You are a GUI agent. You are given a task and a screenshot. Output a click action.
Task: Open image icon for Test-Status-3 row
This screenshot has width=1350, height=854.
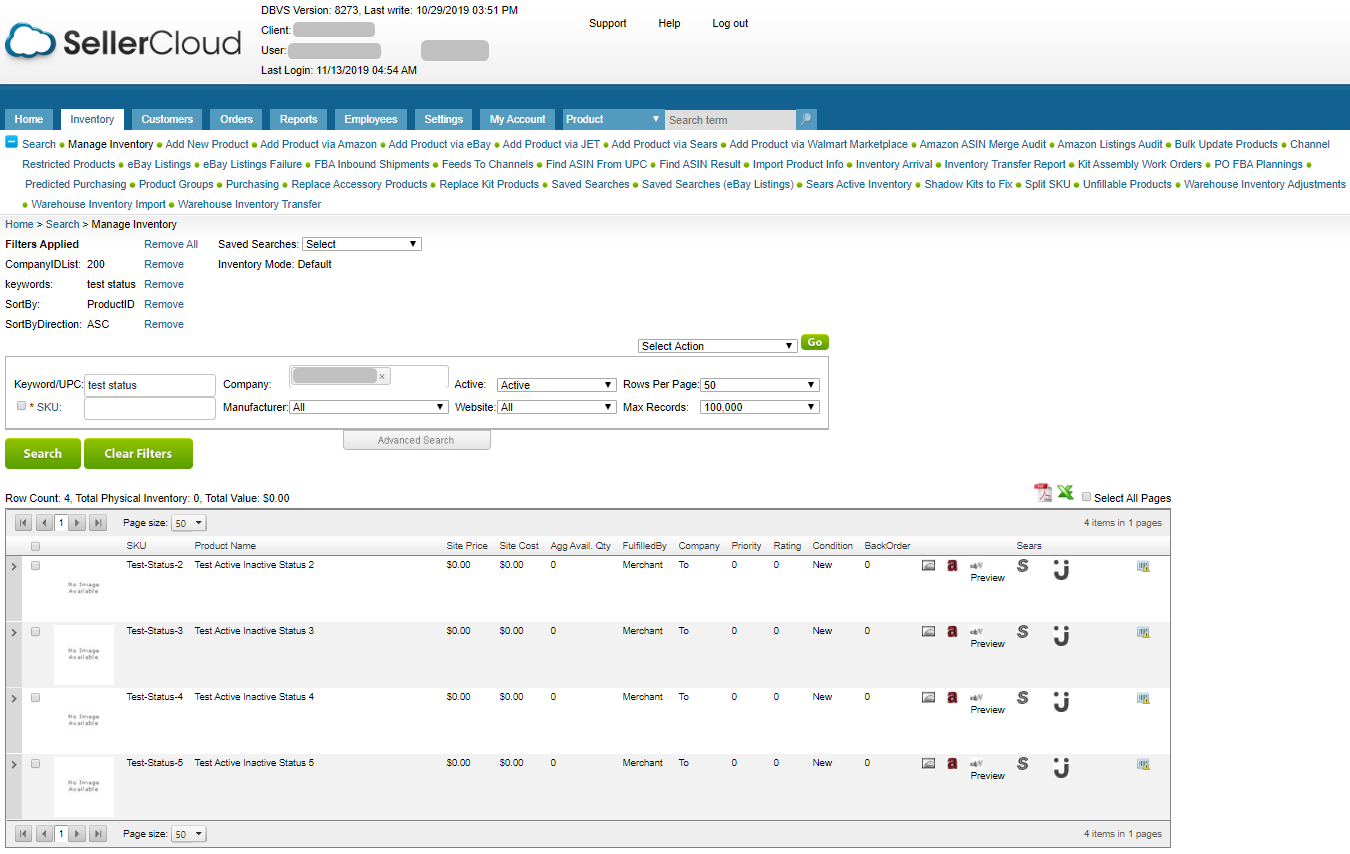click(x=928, y=632)
